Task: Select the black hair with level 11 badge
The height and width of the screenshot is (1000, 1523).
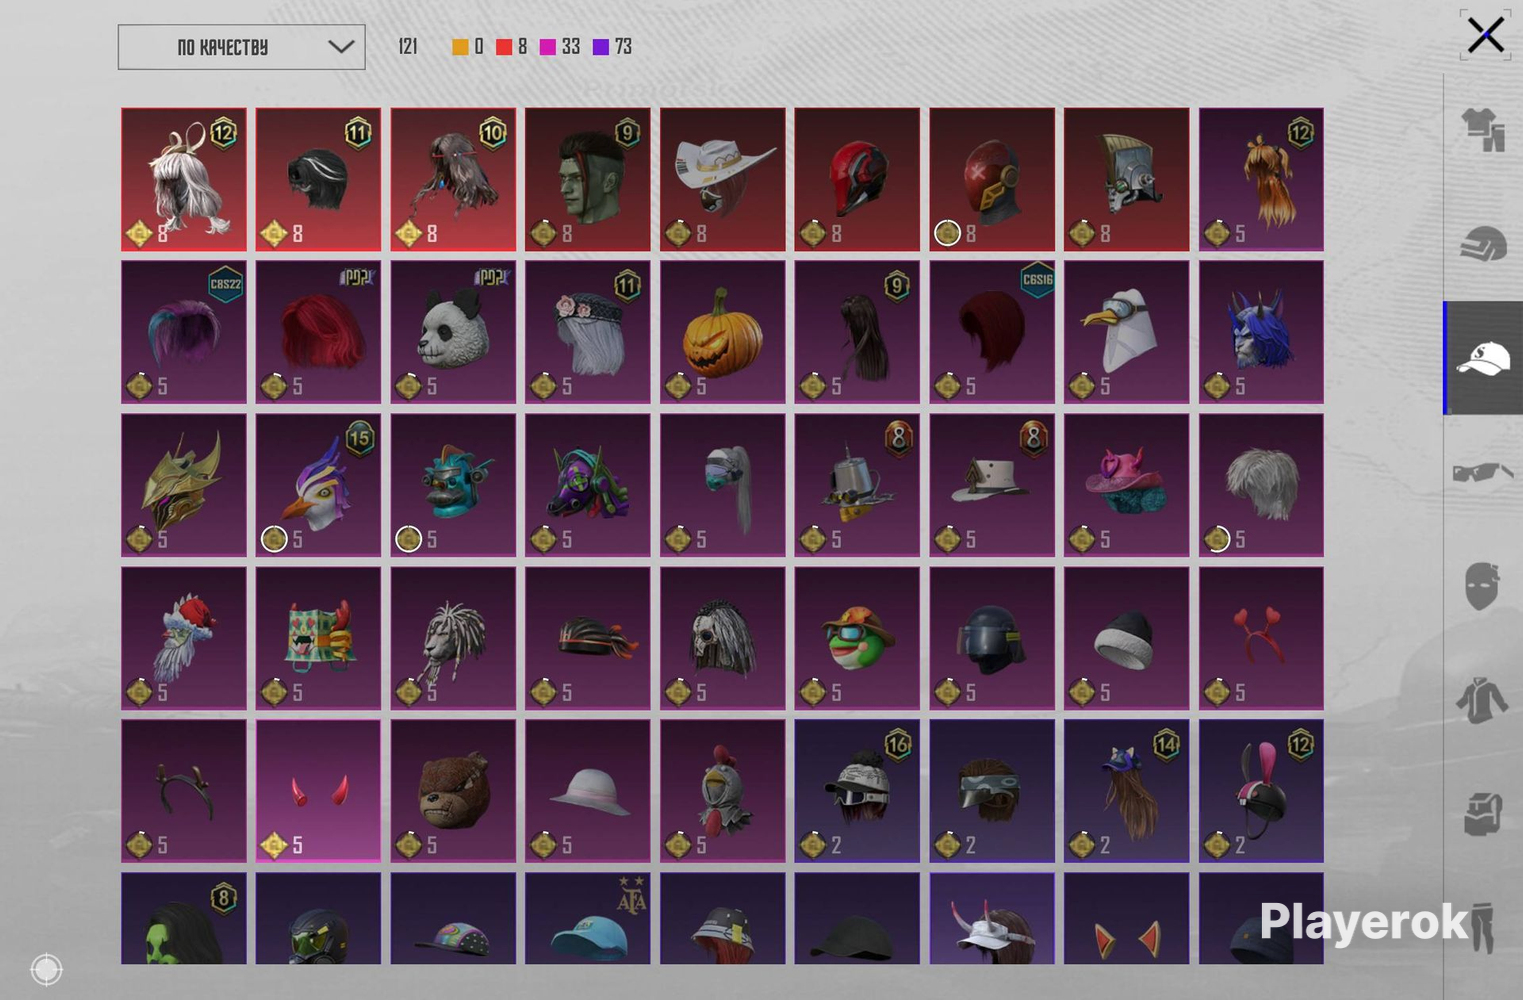Action: pos(319,179)
